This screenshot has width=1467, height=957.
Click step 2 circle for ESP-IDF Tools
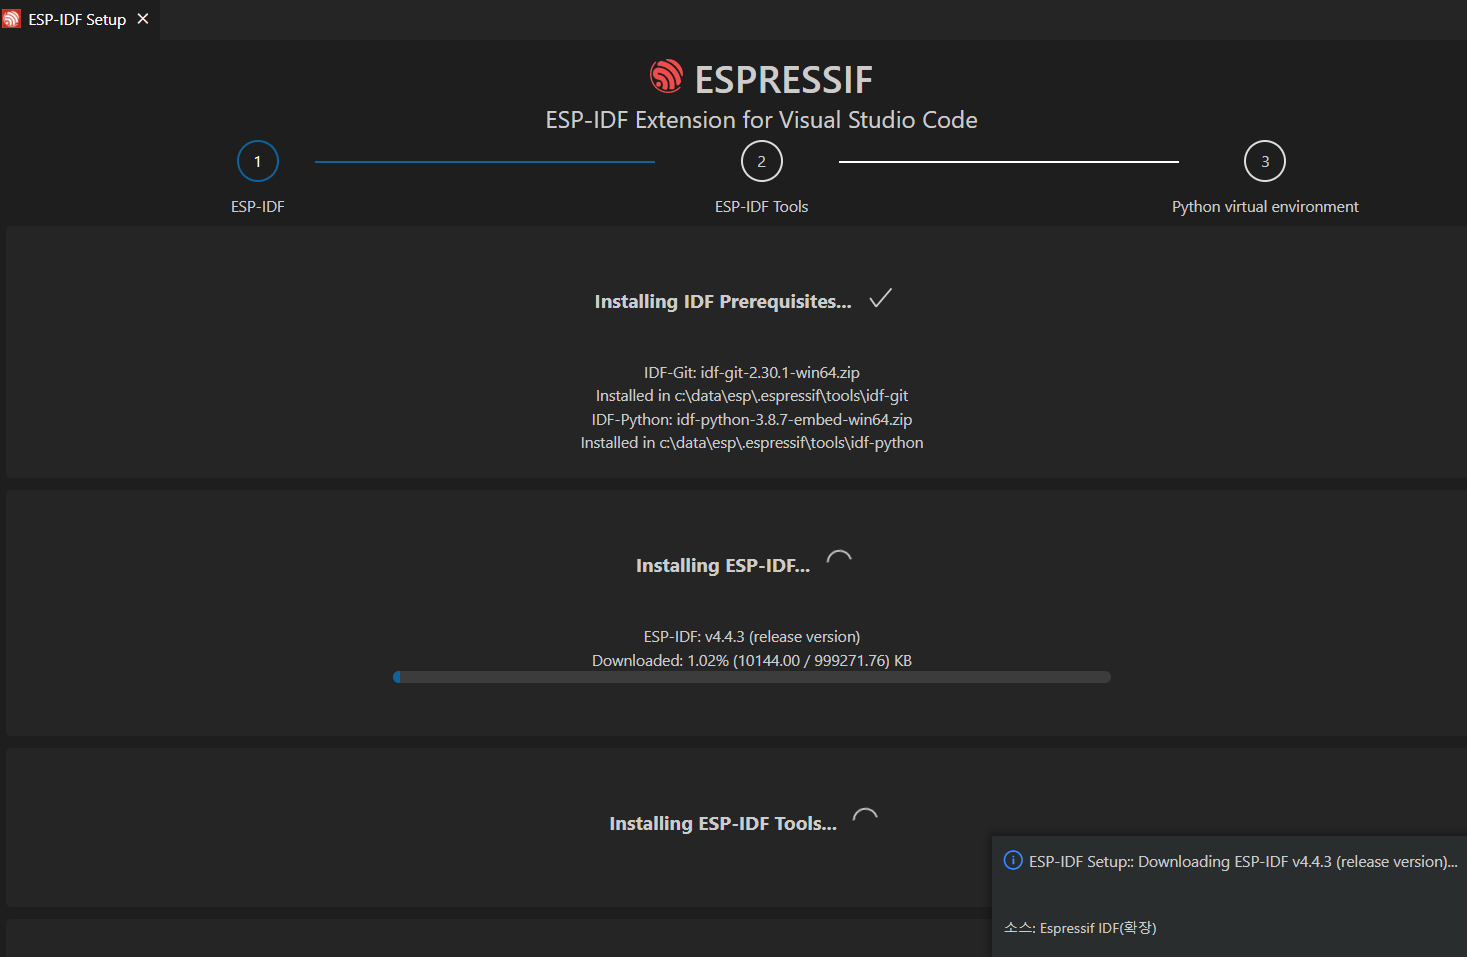click(762, 161)
